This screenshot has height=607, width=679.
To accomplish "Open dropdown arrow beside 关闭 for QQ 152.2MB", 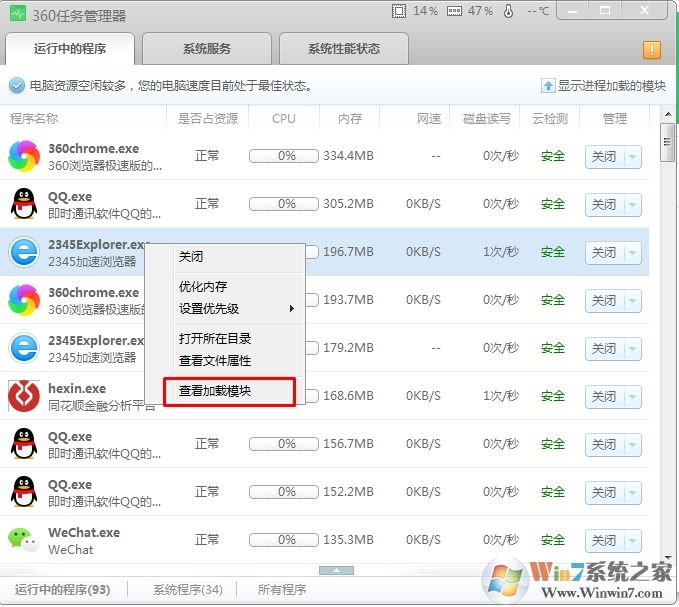I will tap(633, 493).
